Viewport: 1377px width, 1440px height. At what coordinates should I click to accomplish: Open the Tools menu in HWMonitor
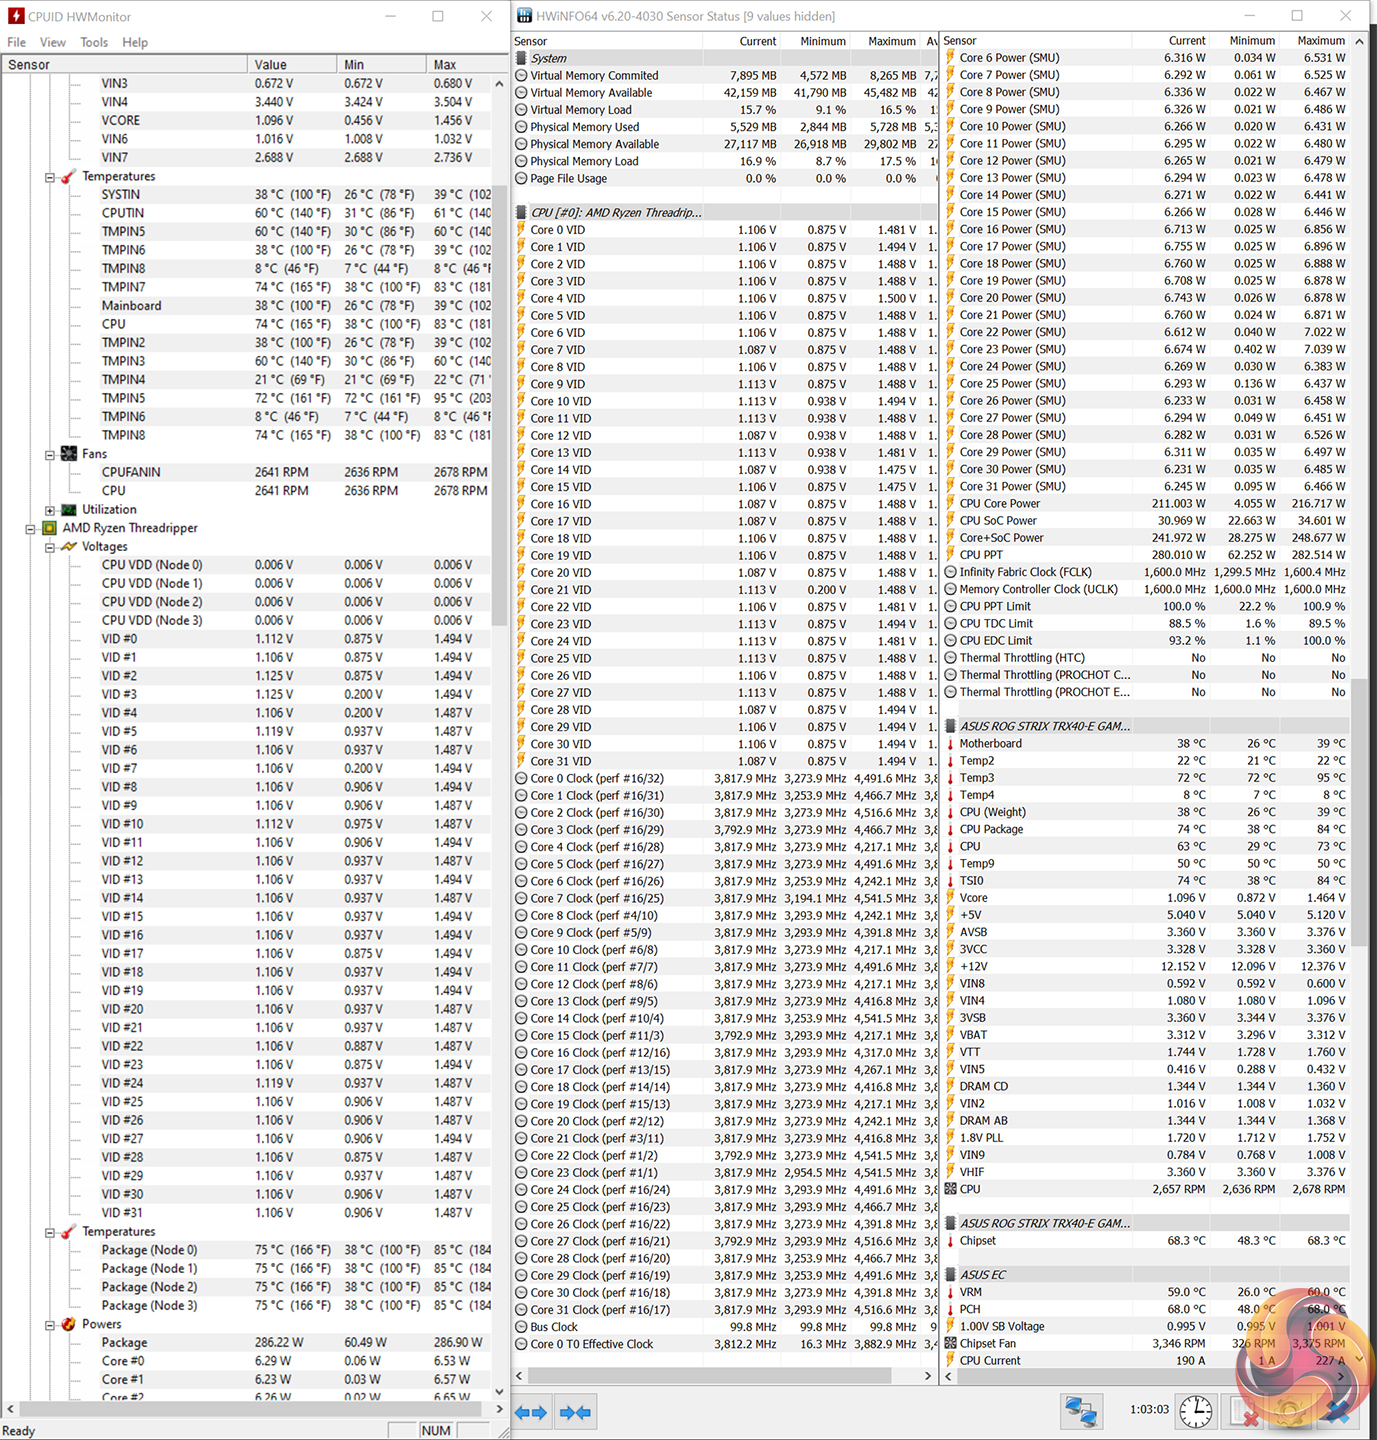[94, 42]
